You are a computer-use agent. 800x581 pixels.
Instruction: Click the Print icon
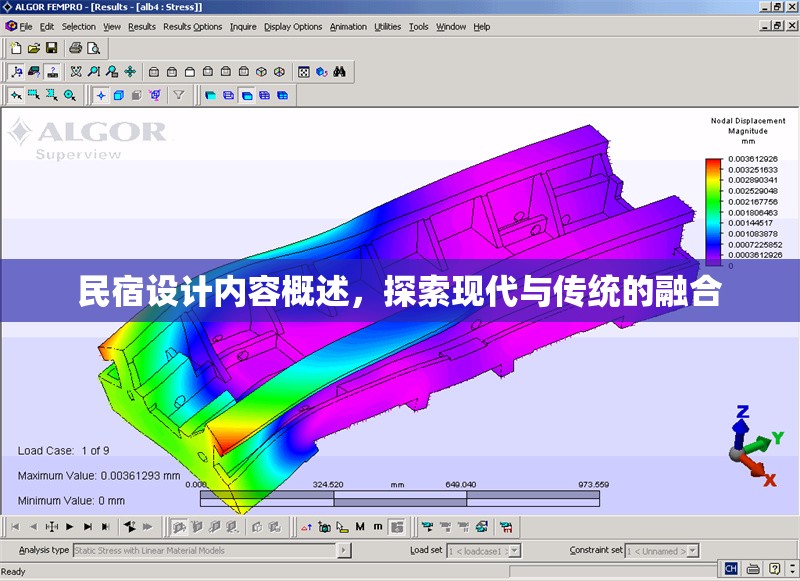pyautogui.click(x=76, y=48)
